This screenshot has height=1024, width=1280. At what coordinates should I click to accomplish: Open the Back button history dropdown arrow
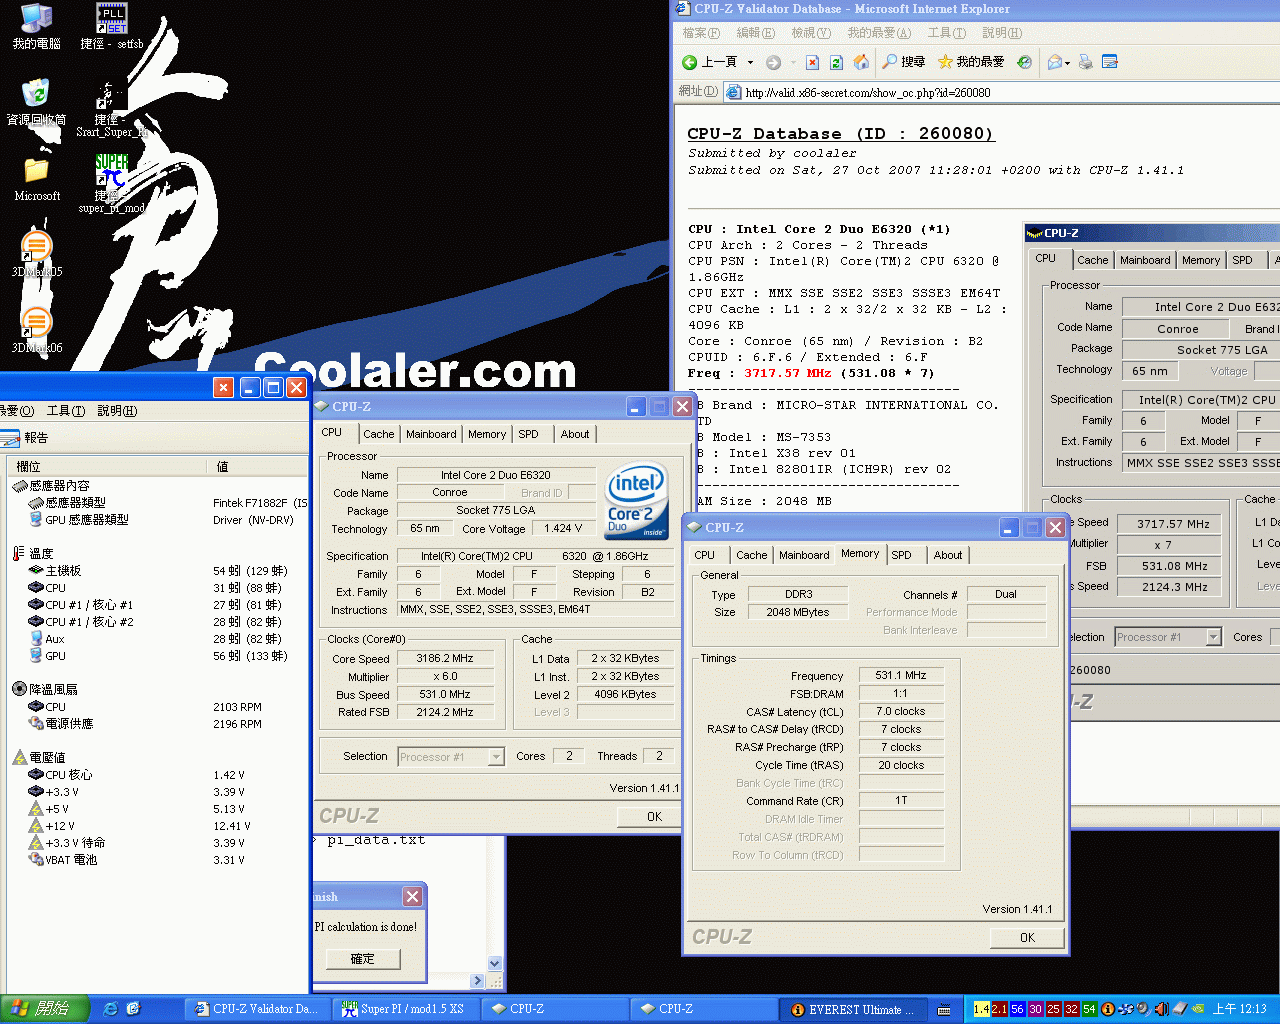[x=750, y=62]
